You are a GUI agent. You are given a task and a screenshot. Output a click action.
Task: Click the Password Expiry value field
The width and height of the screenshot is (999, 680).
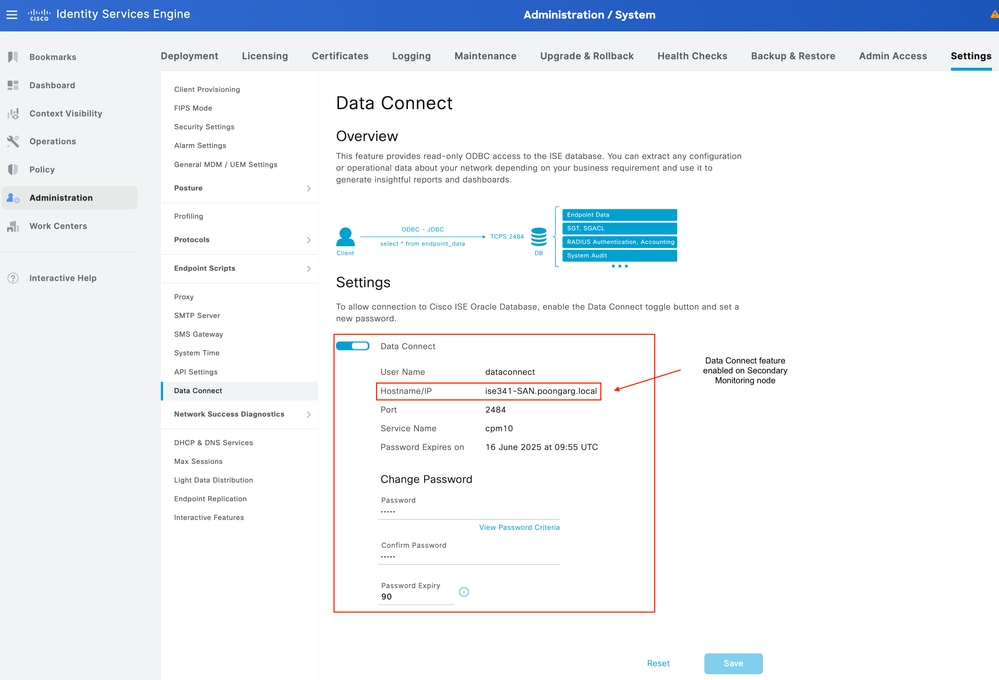pos(416,597)
